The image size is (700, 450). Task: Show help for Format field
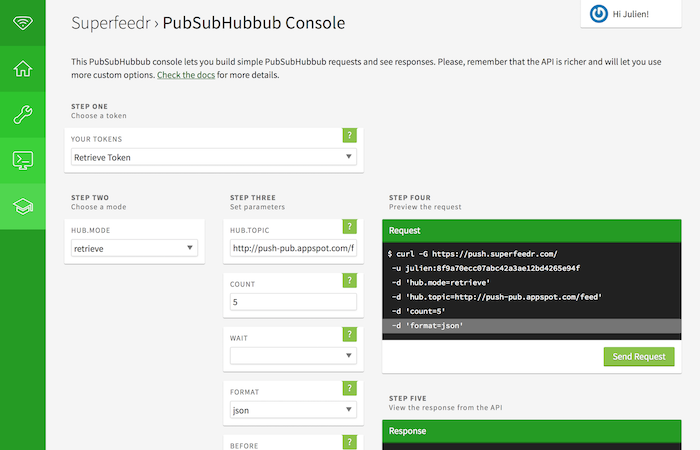click(x=350, y=388)
